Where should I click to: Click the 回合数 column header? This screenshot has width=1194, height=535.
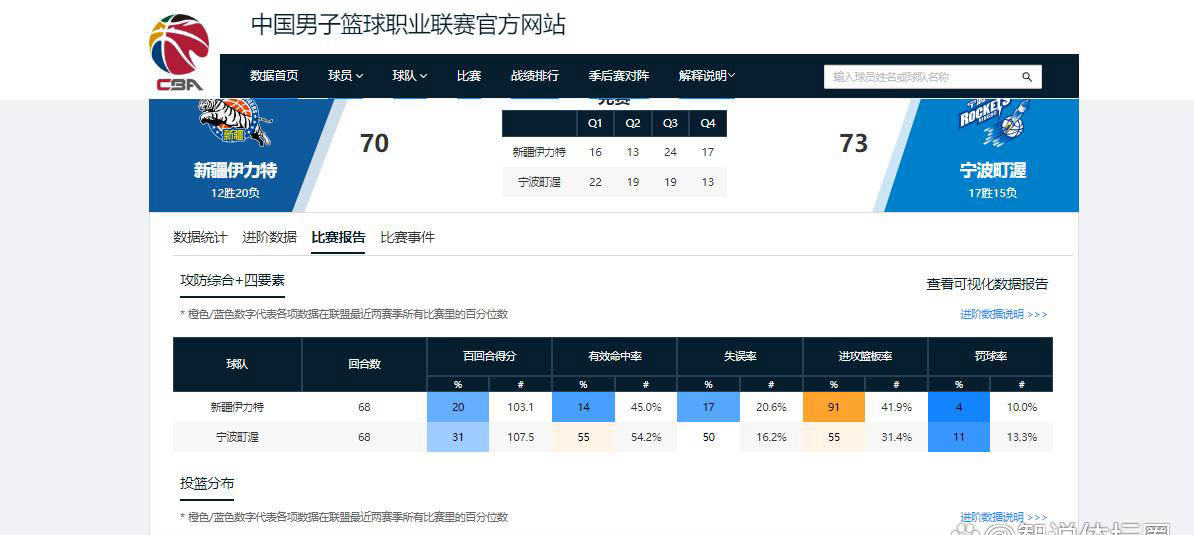pos(364,365)
